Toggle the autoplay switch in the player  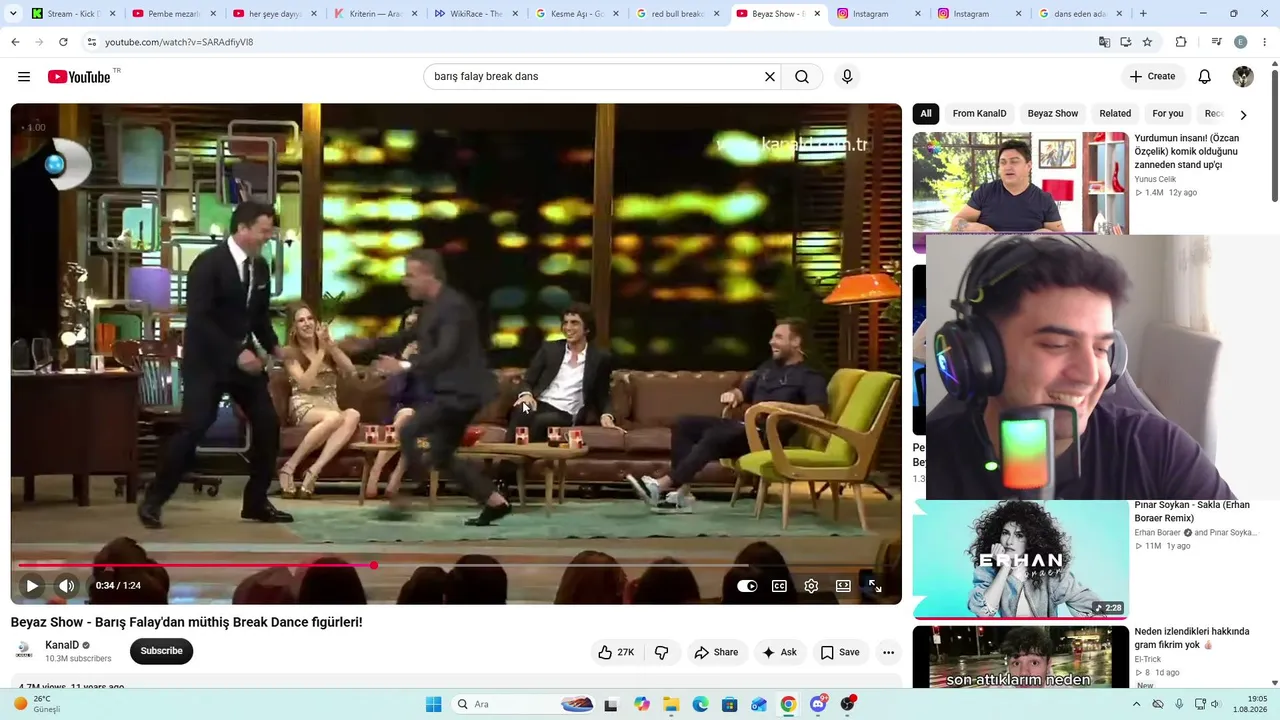click(x=747, y=586)
